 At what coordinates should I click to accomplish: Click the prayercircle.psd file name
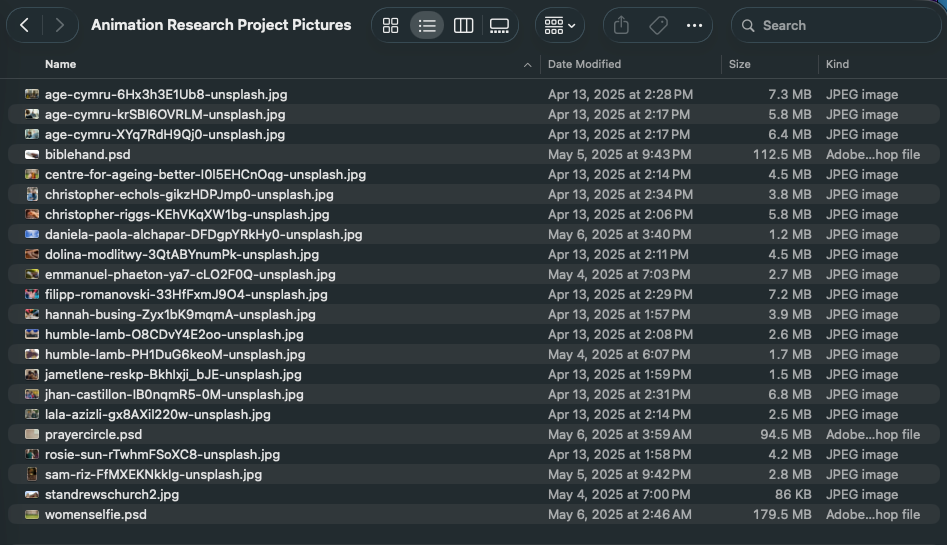point(94,434)
